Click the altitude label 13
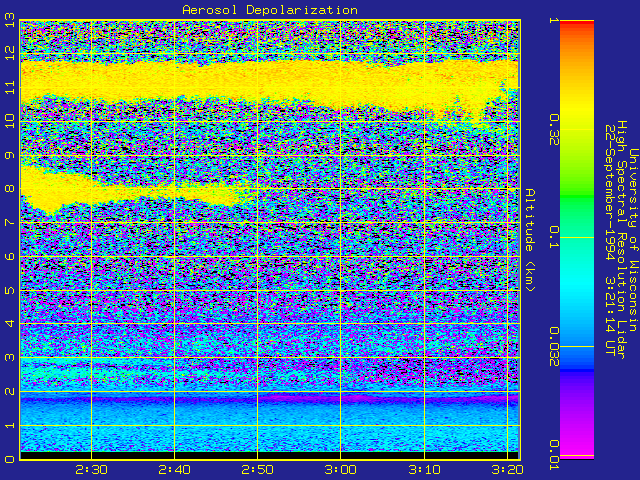This screenshot has height=480, width=640. pos(10,20)
